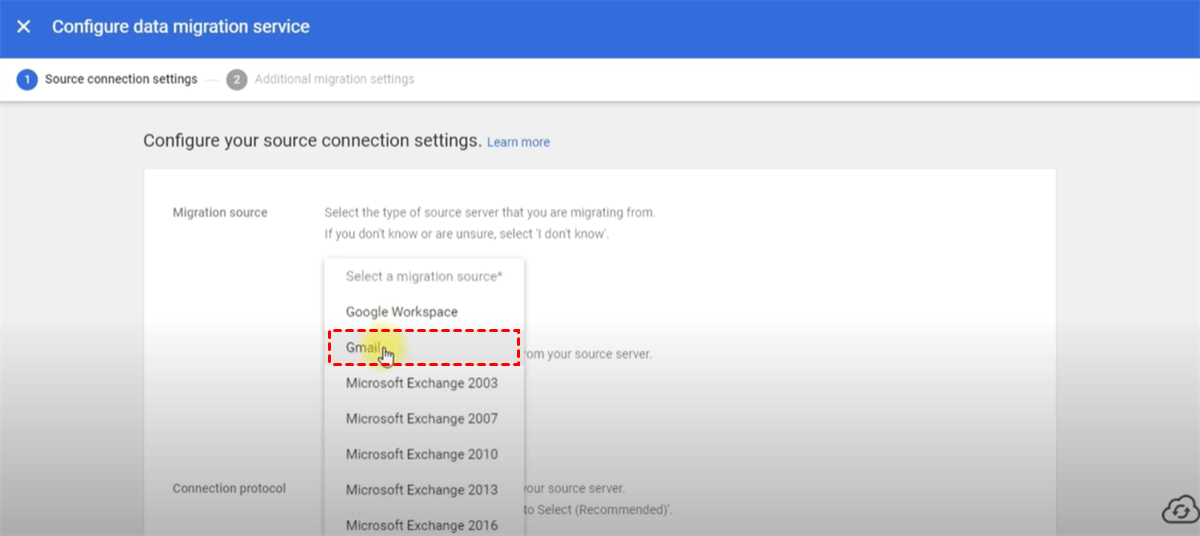
Task: Select Microsoft Exchange 2016 option
Action: (423, 525)
